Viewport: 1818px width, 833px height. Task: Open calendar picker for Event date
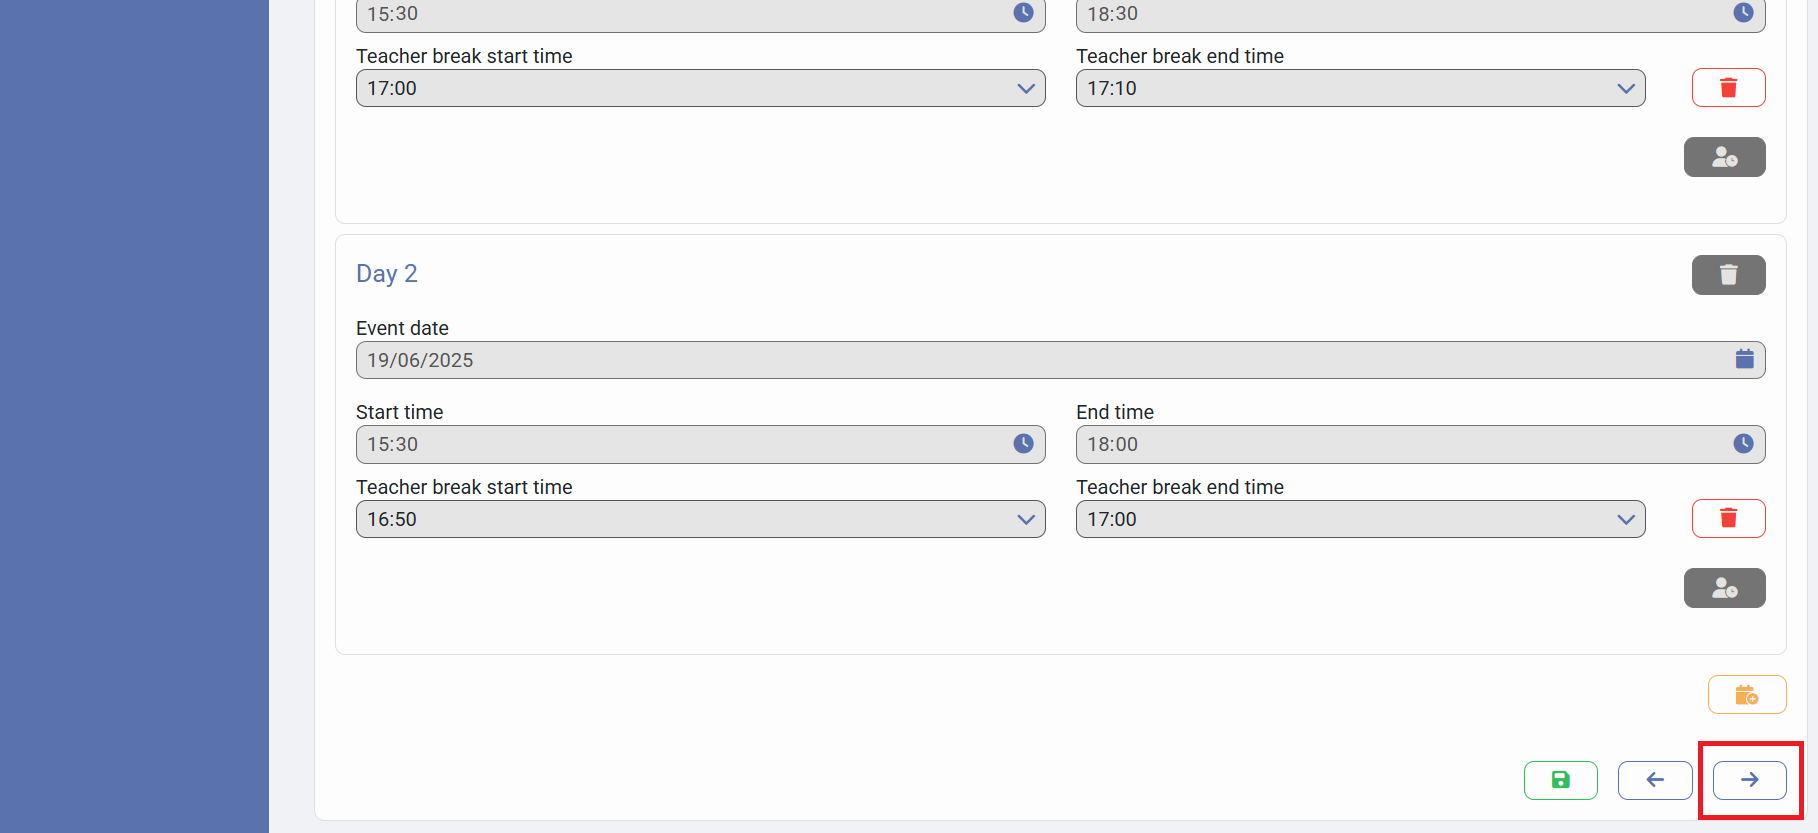click(x=1744, y=360)
